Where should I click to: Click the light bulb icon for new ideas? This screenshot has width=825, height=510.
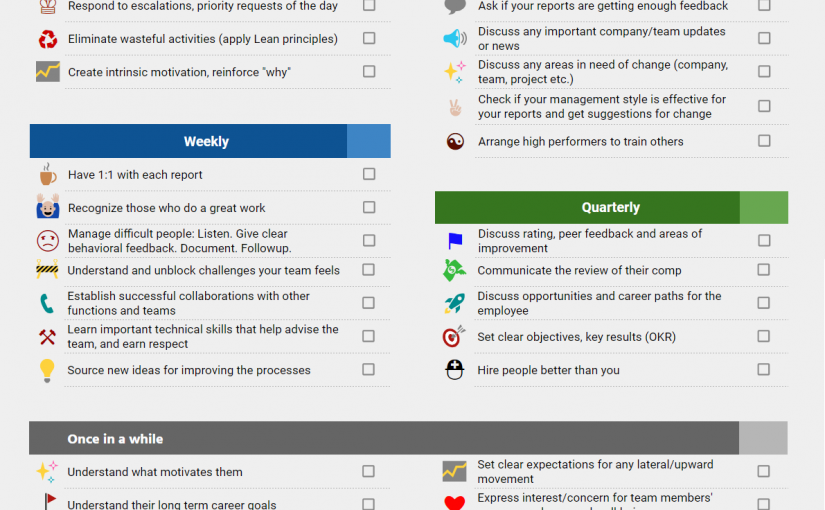[x=47, y=370]
